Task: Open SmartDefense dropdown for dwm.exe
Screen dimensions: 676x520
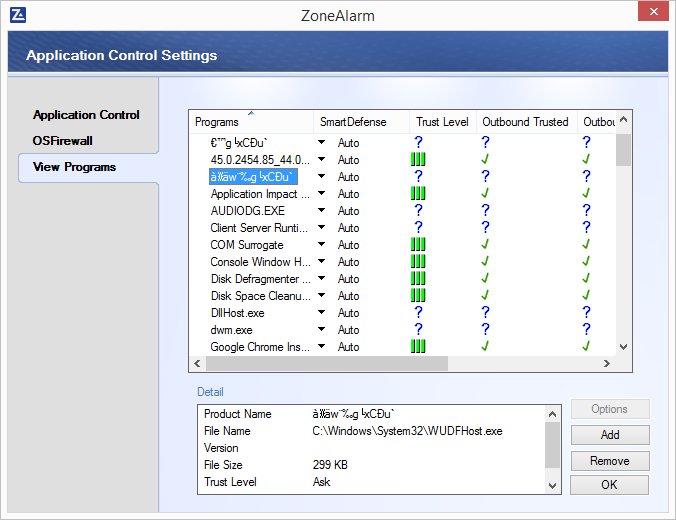Action: pyautogui.click(x=321, y=329)
